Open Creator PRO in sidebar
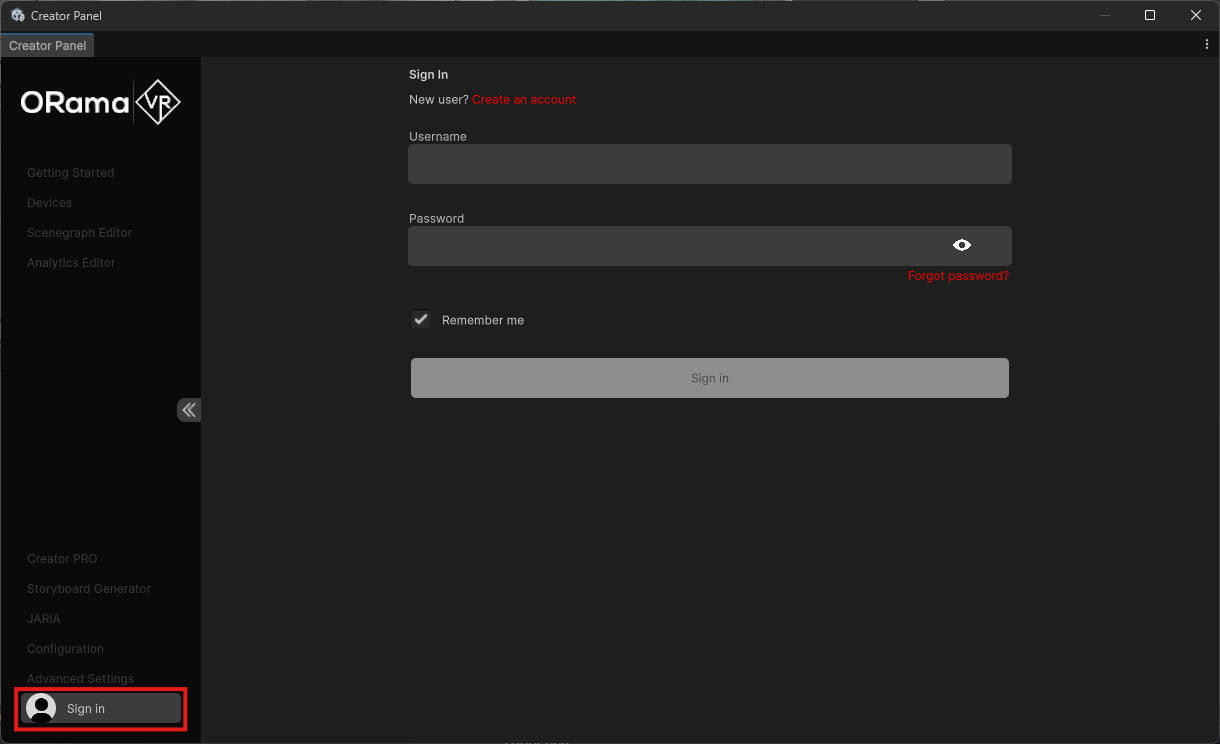 pos(62,559)
